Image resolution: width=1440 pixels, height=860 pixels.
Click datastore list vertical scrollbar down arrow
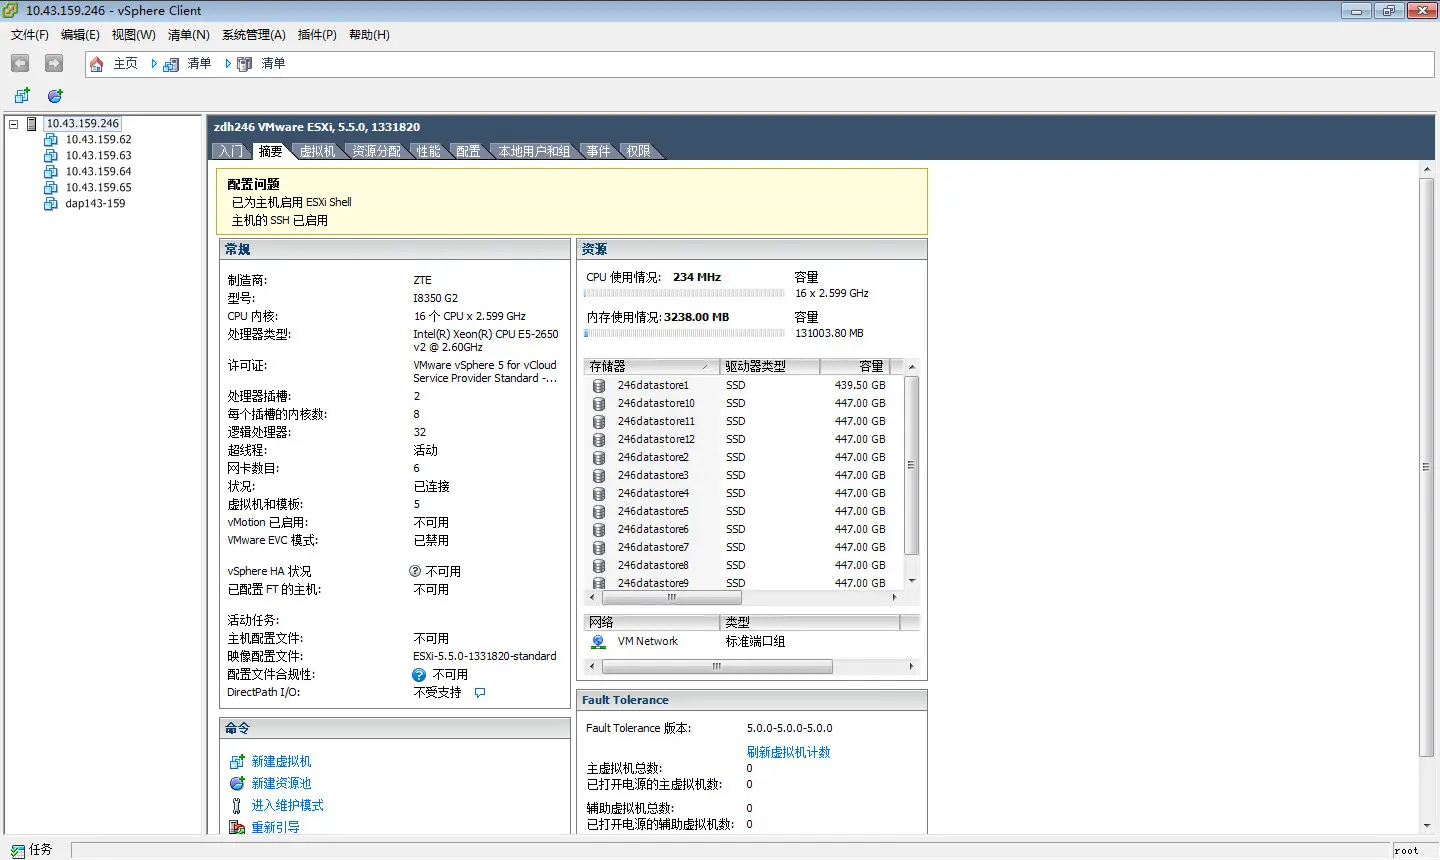click(911, 581)
